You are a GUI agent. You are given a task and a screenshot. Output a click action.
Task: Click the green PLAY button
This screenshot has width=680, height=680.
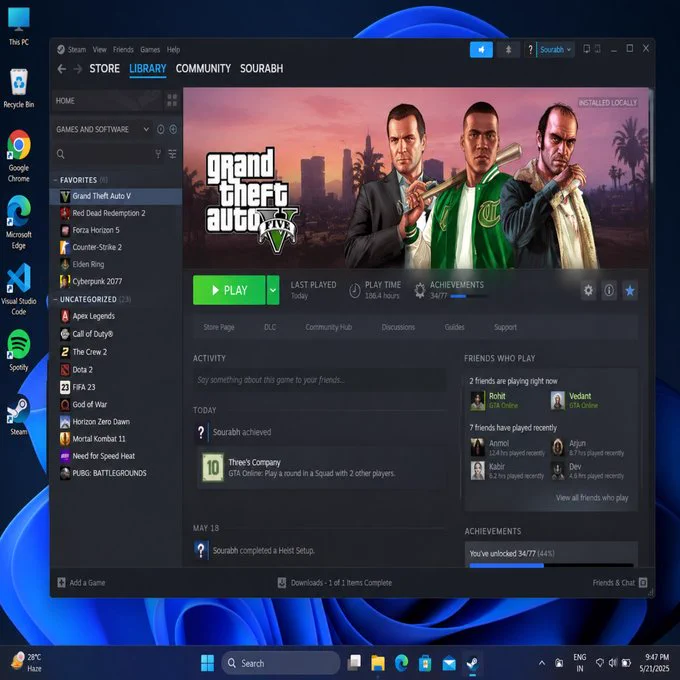pos(229,290)
